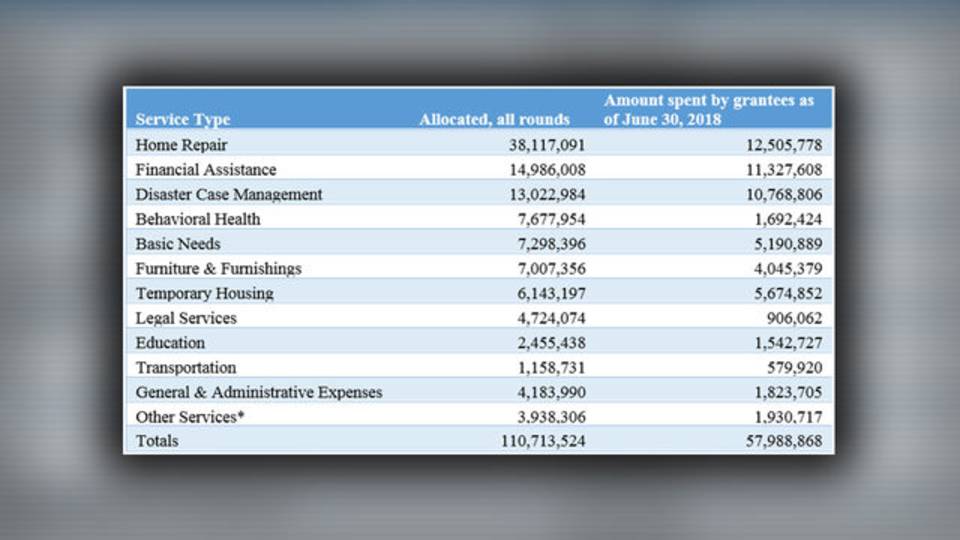Screen dimensions: 960x540
Task: Click the spent value 1,823,705
Action: [788, 392]
